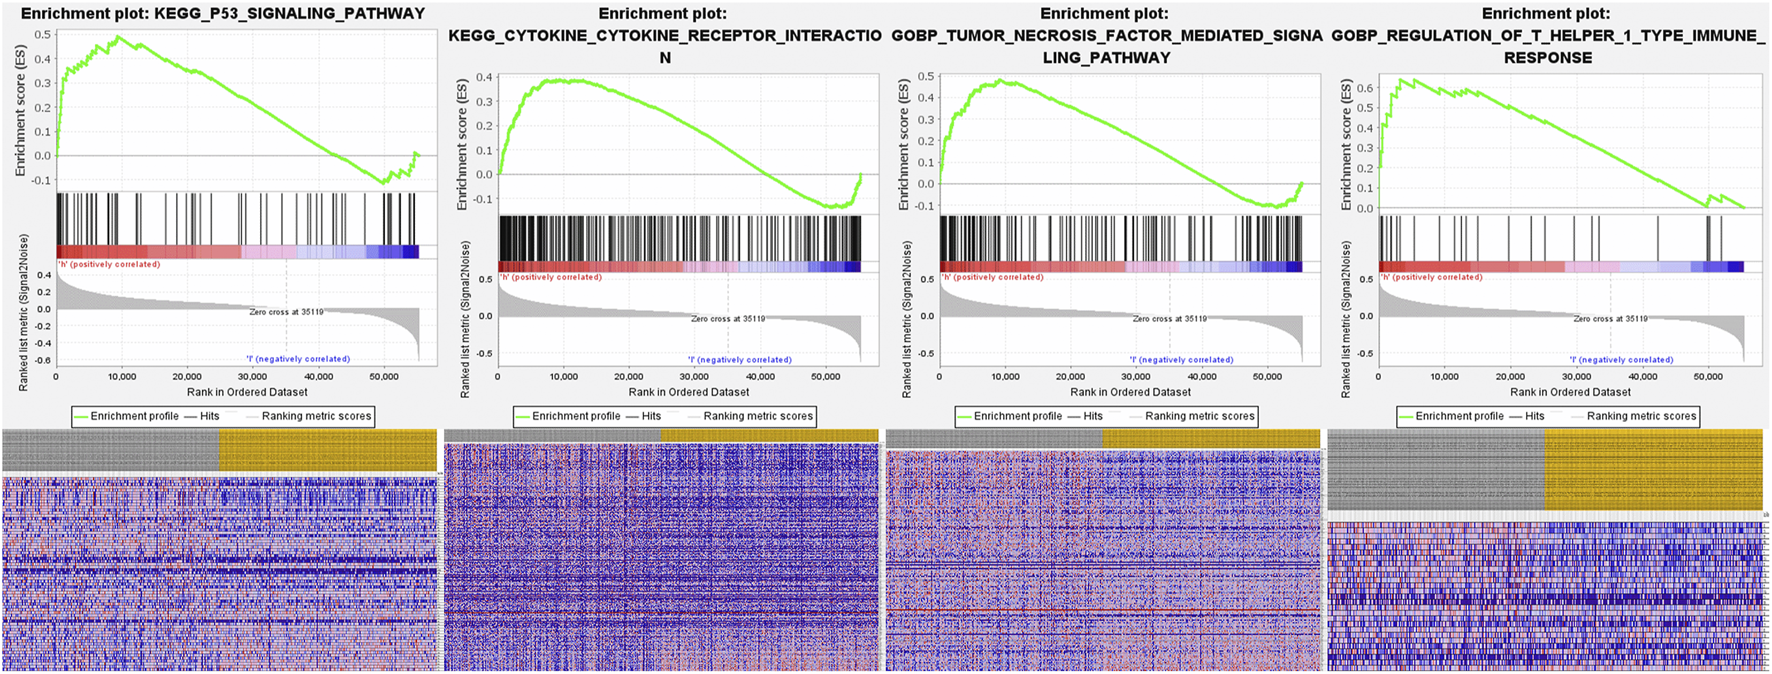Click 'Enrichment score (ES)' axis label of the T helper plot
Screen dimensions: 1772x674
pyautogui.click(x=1346, y=145)
